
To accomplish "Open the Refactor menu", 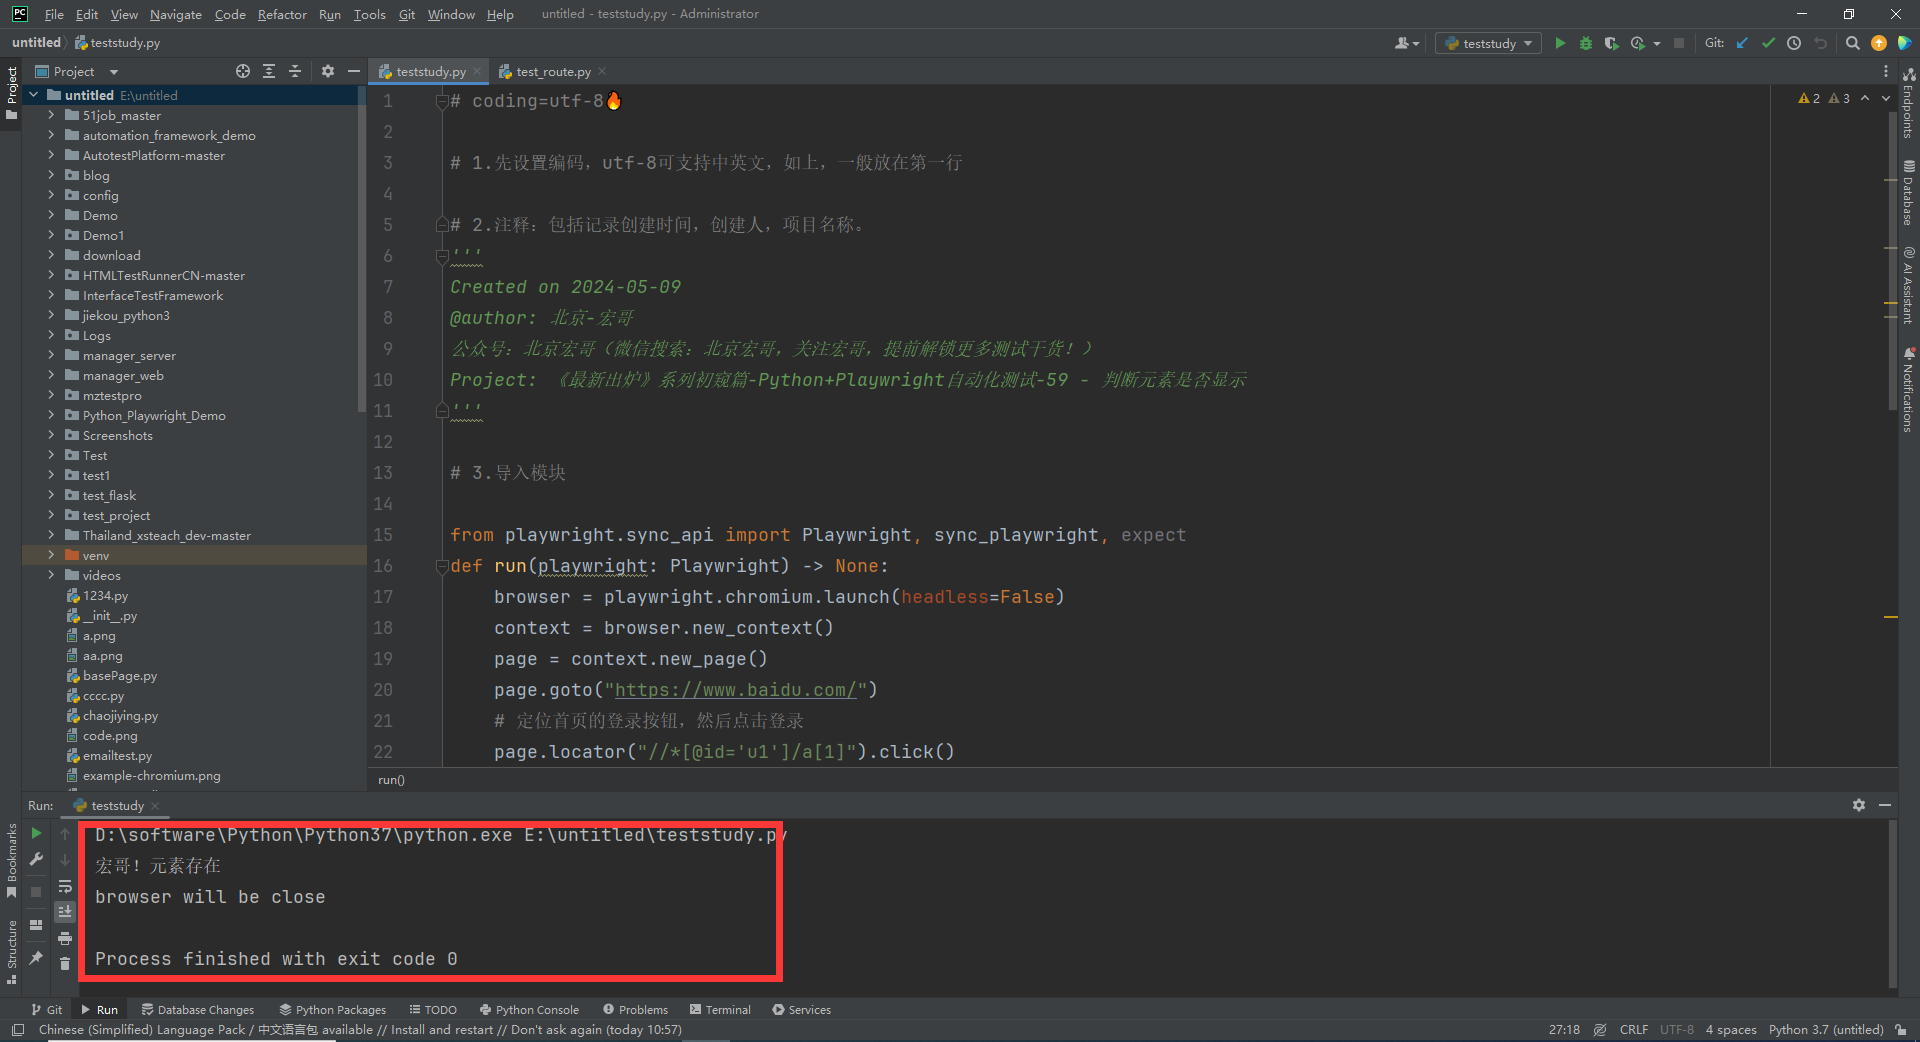I will point(282,14).
